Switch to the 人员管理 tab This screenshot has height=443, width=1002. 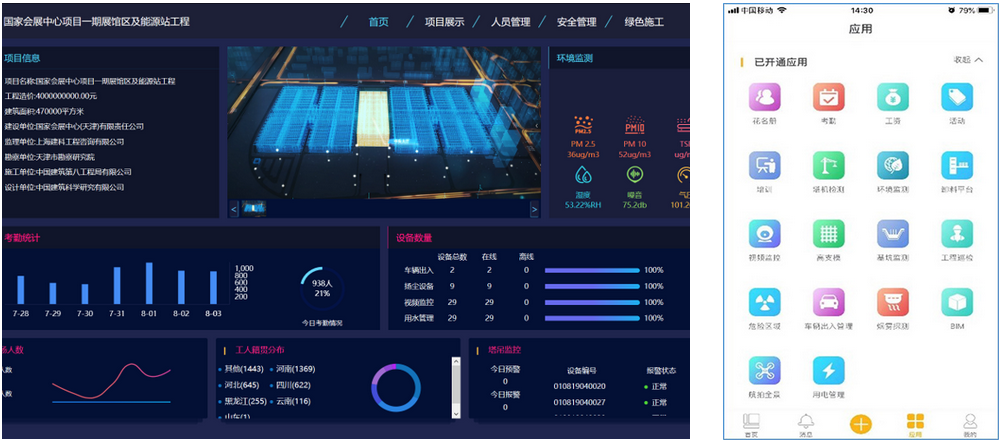[x=511, y=22]
